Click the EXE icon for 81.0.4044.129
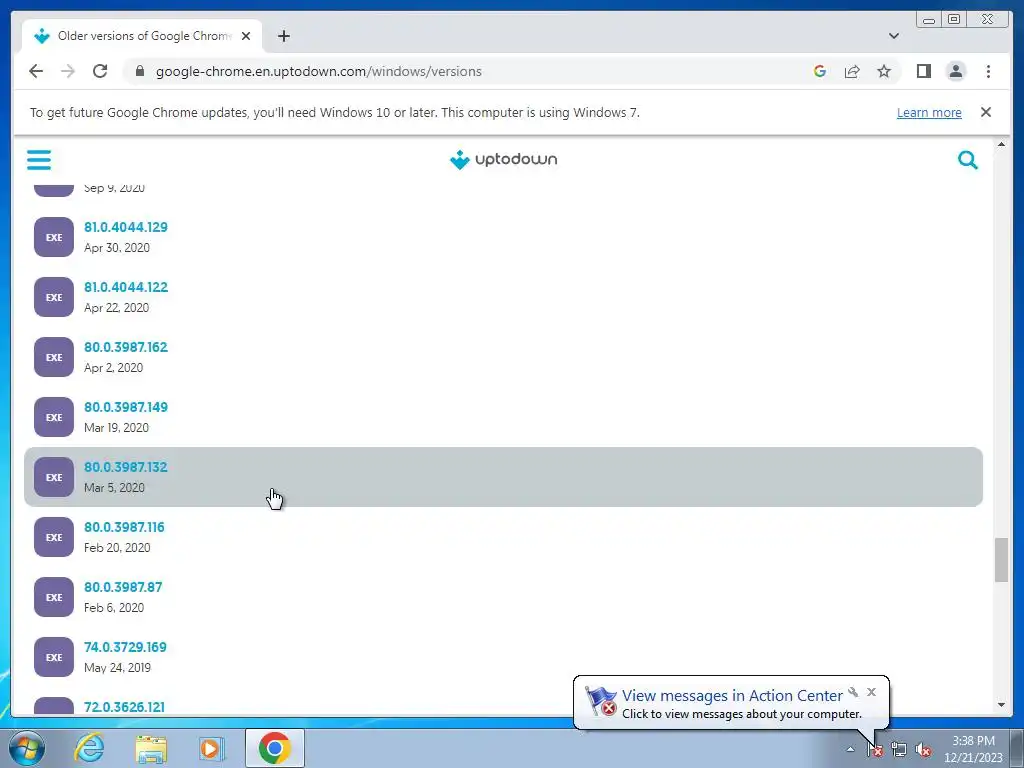Screen dimensions: 1024x768 tap(54, 237)
